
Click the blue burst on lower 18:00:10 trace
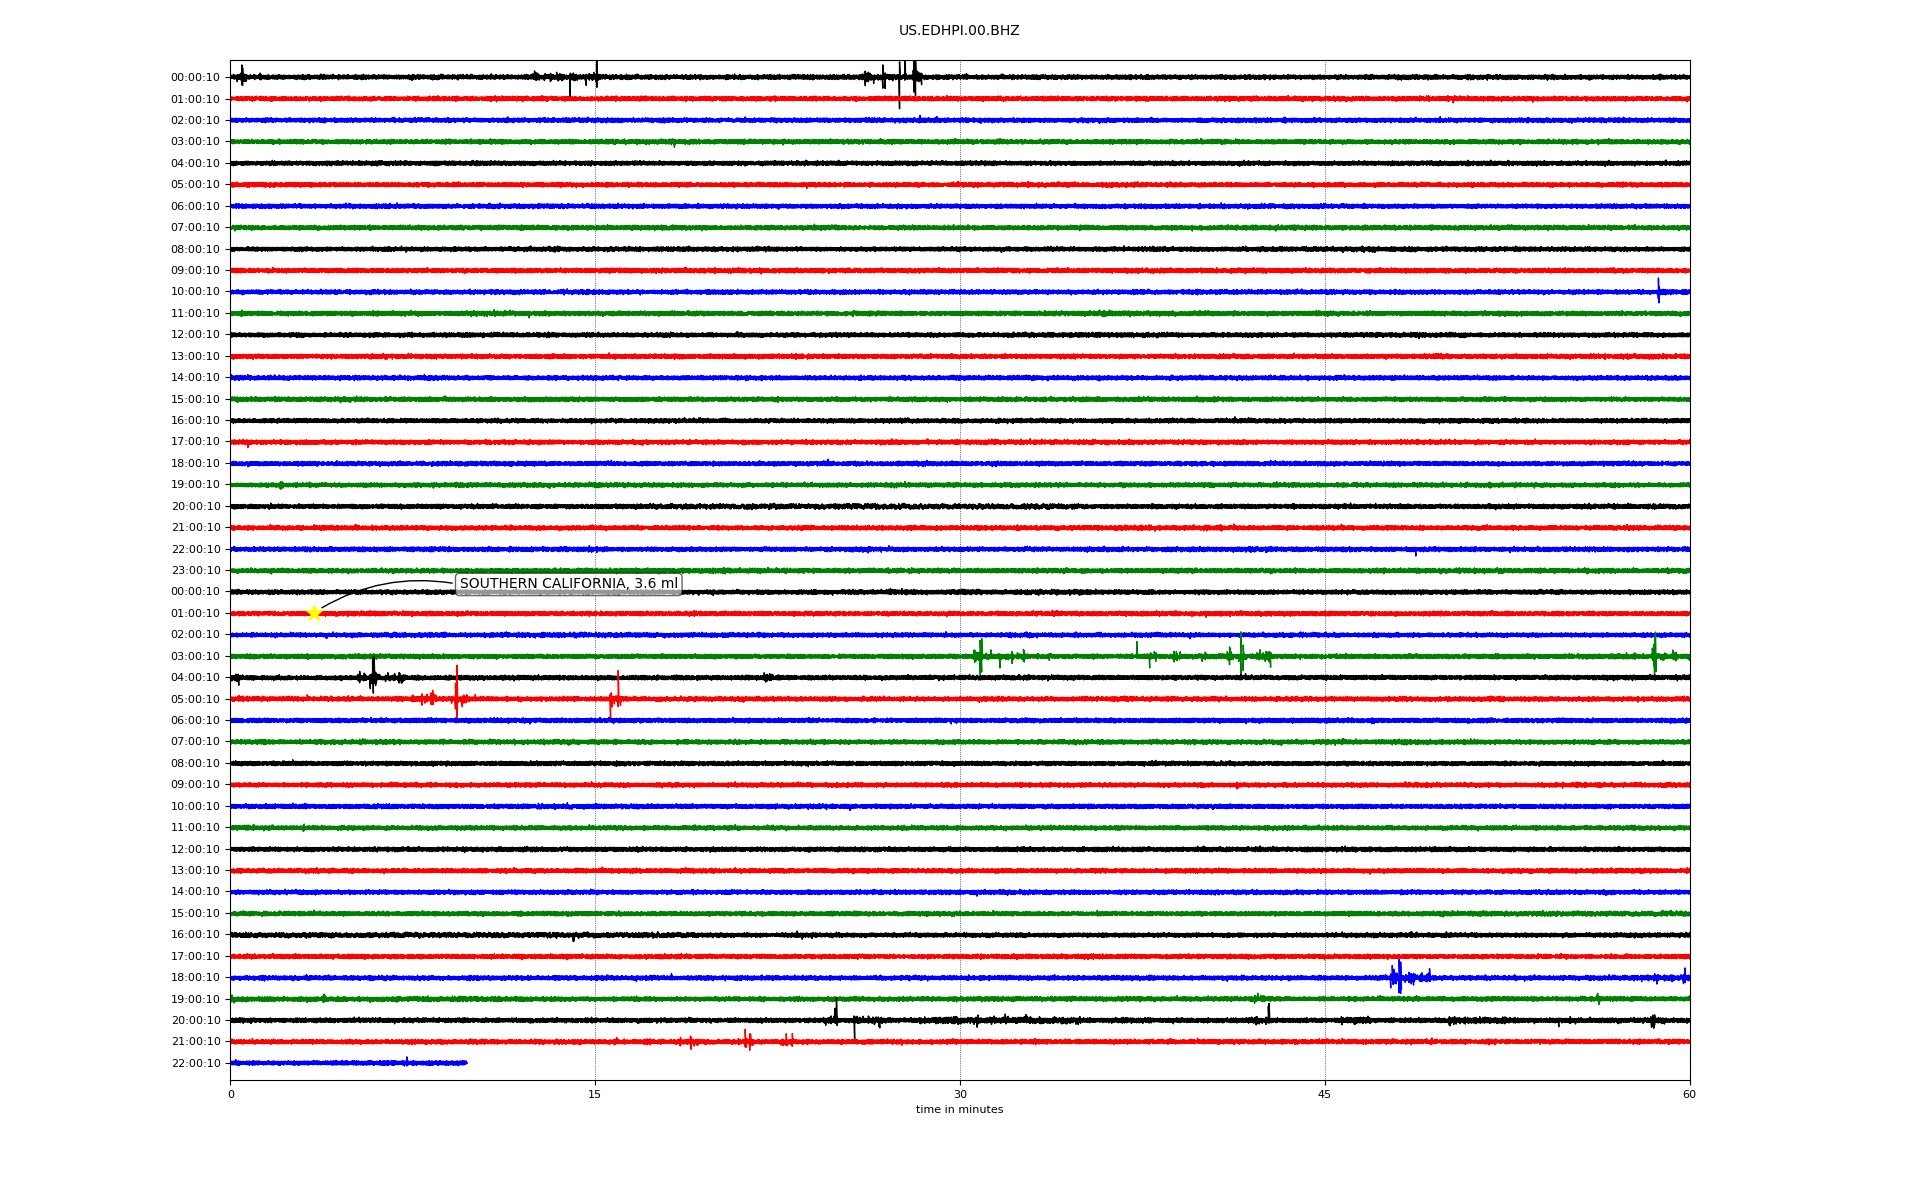(x=1399, y=977)
